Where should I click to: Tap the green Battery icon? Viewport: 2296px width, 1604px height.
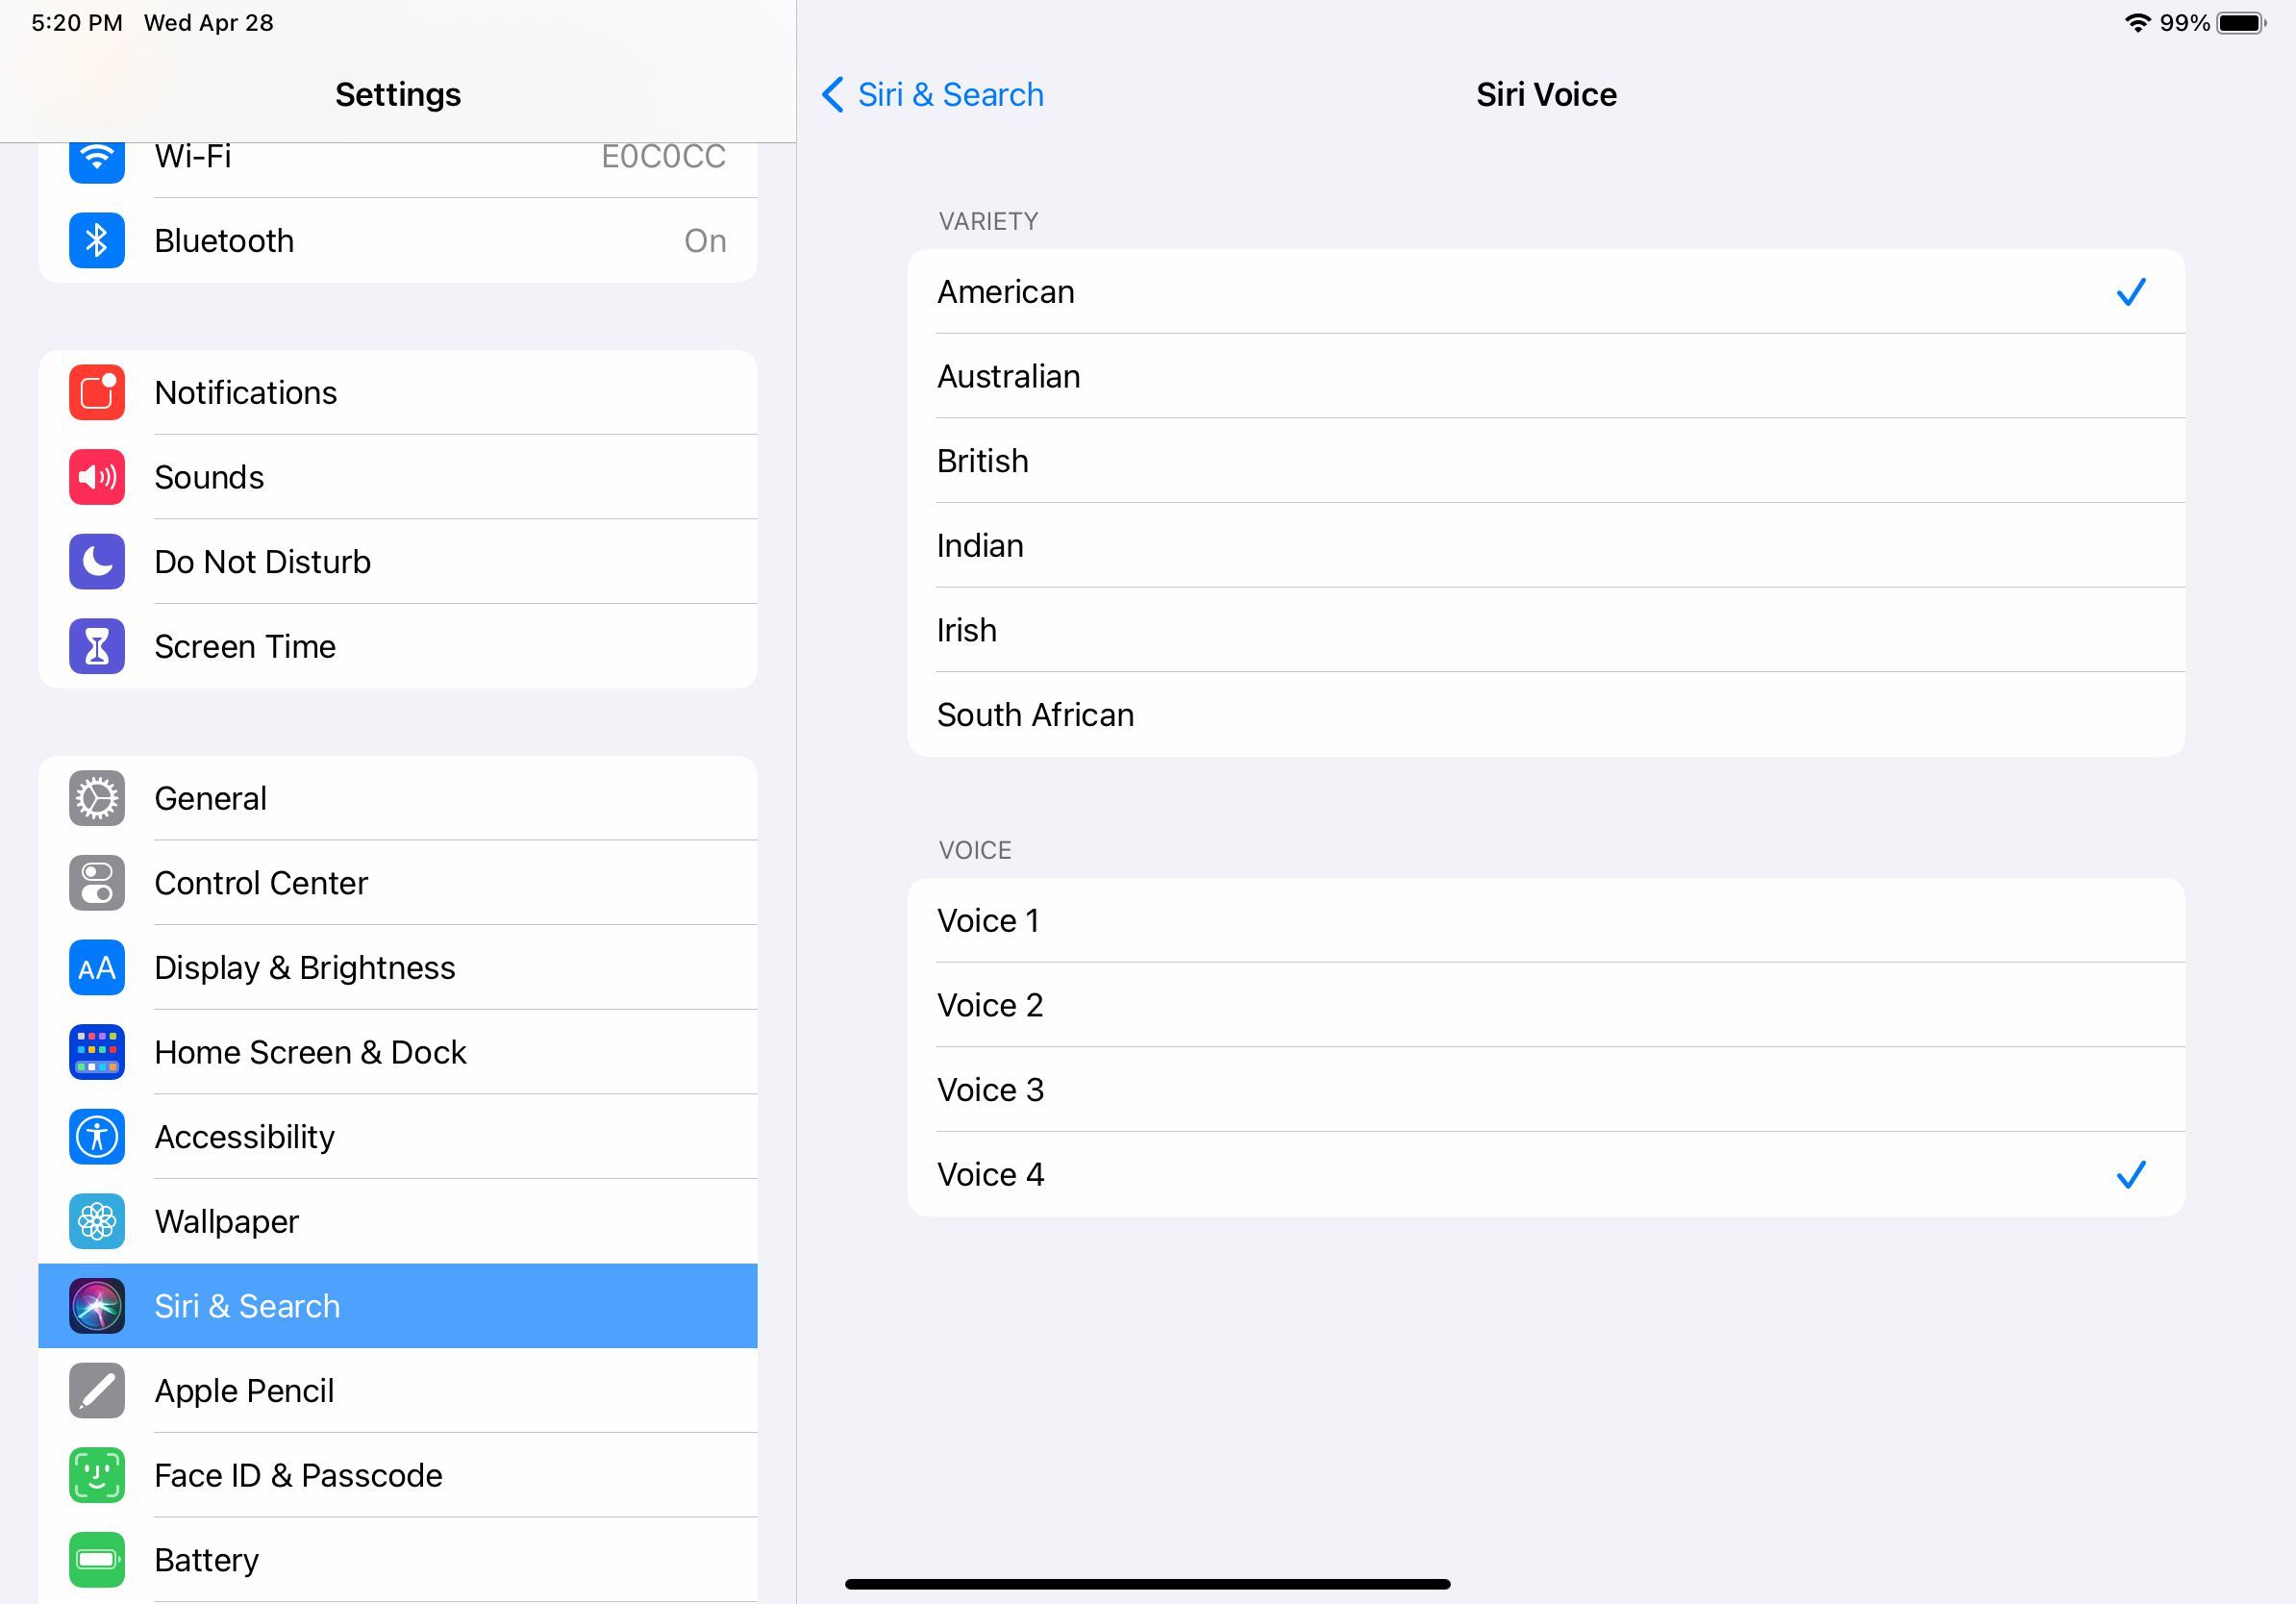point(97,1560)
